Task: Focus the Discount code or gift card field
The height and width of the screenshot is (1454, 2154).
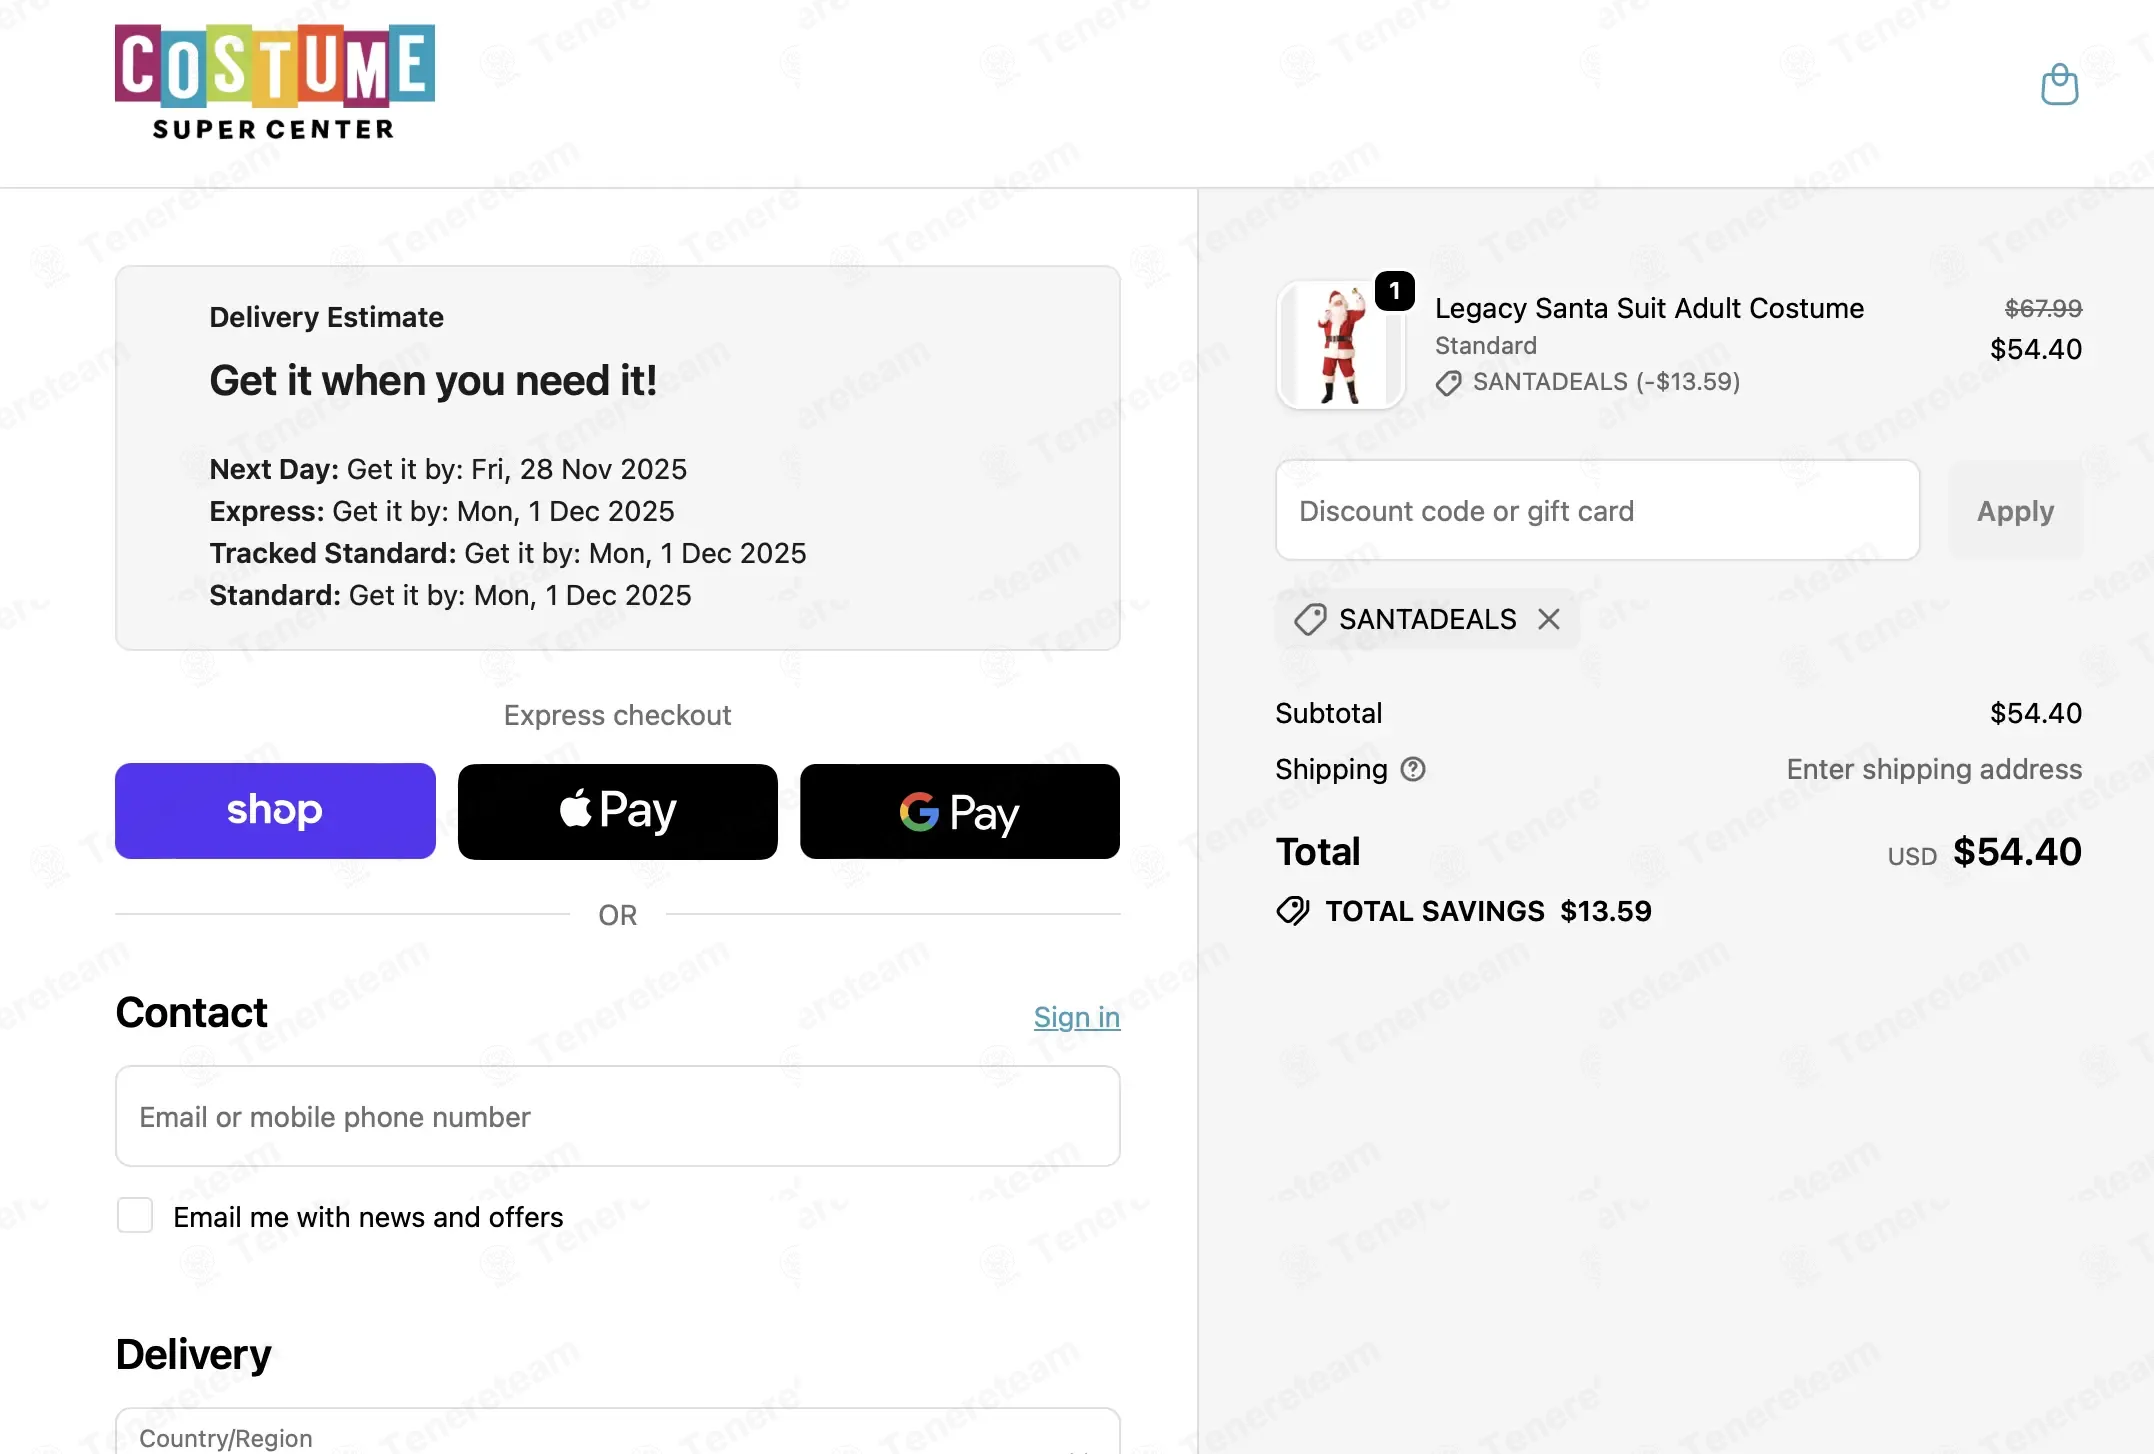Action: pyautogui.click(x=1597, y=511)
